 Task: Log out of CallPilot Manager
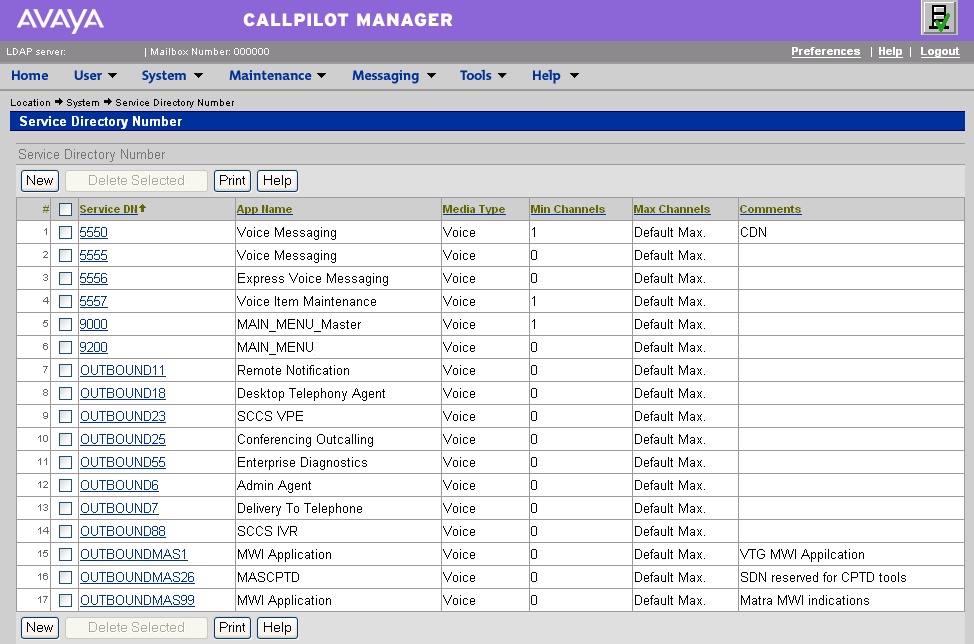(940, 52)
